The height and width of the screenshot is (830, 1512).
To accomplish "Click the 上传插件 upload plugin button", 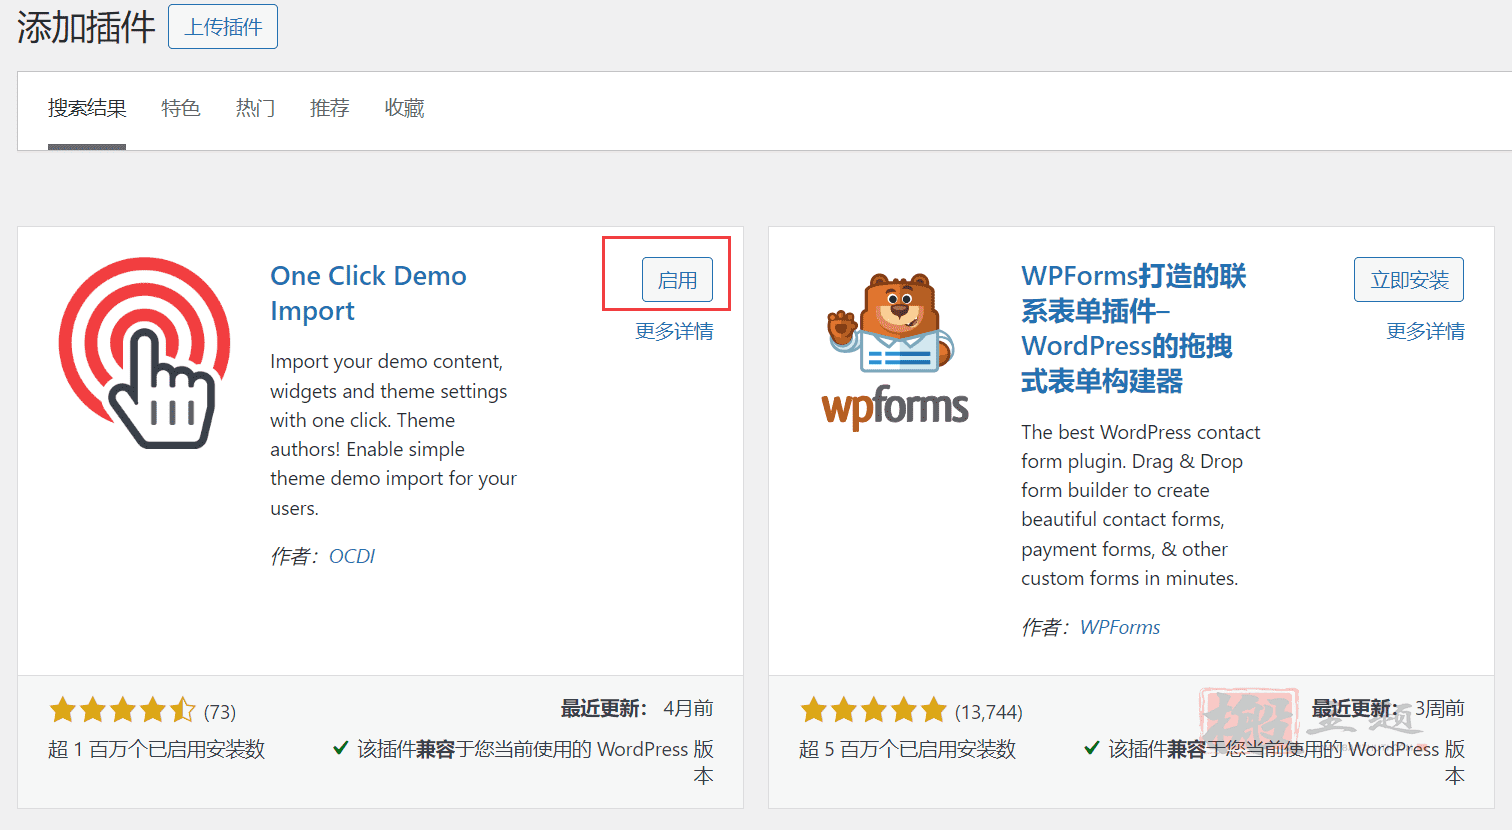I will pyautogui.click(x=223, y=27).
